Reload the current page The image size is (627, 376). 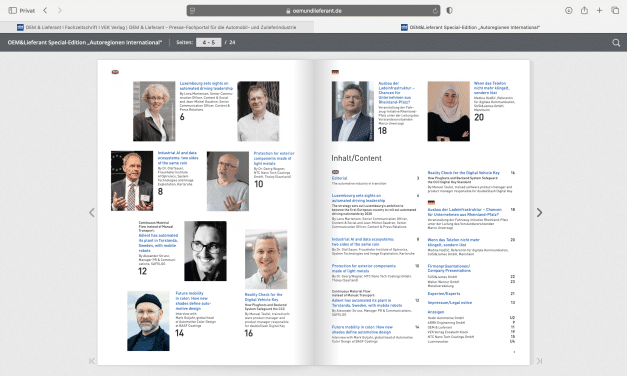coord(435,11)
